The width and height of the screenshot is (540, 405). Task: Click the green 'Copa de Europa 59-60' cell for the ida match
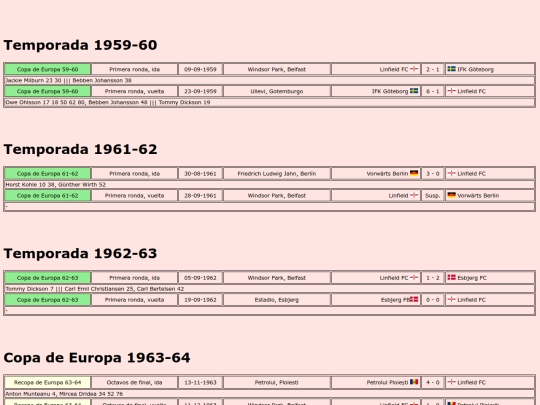click(x=48, y=69)
